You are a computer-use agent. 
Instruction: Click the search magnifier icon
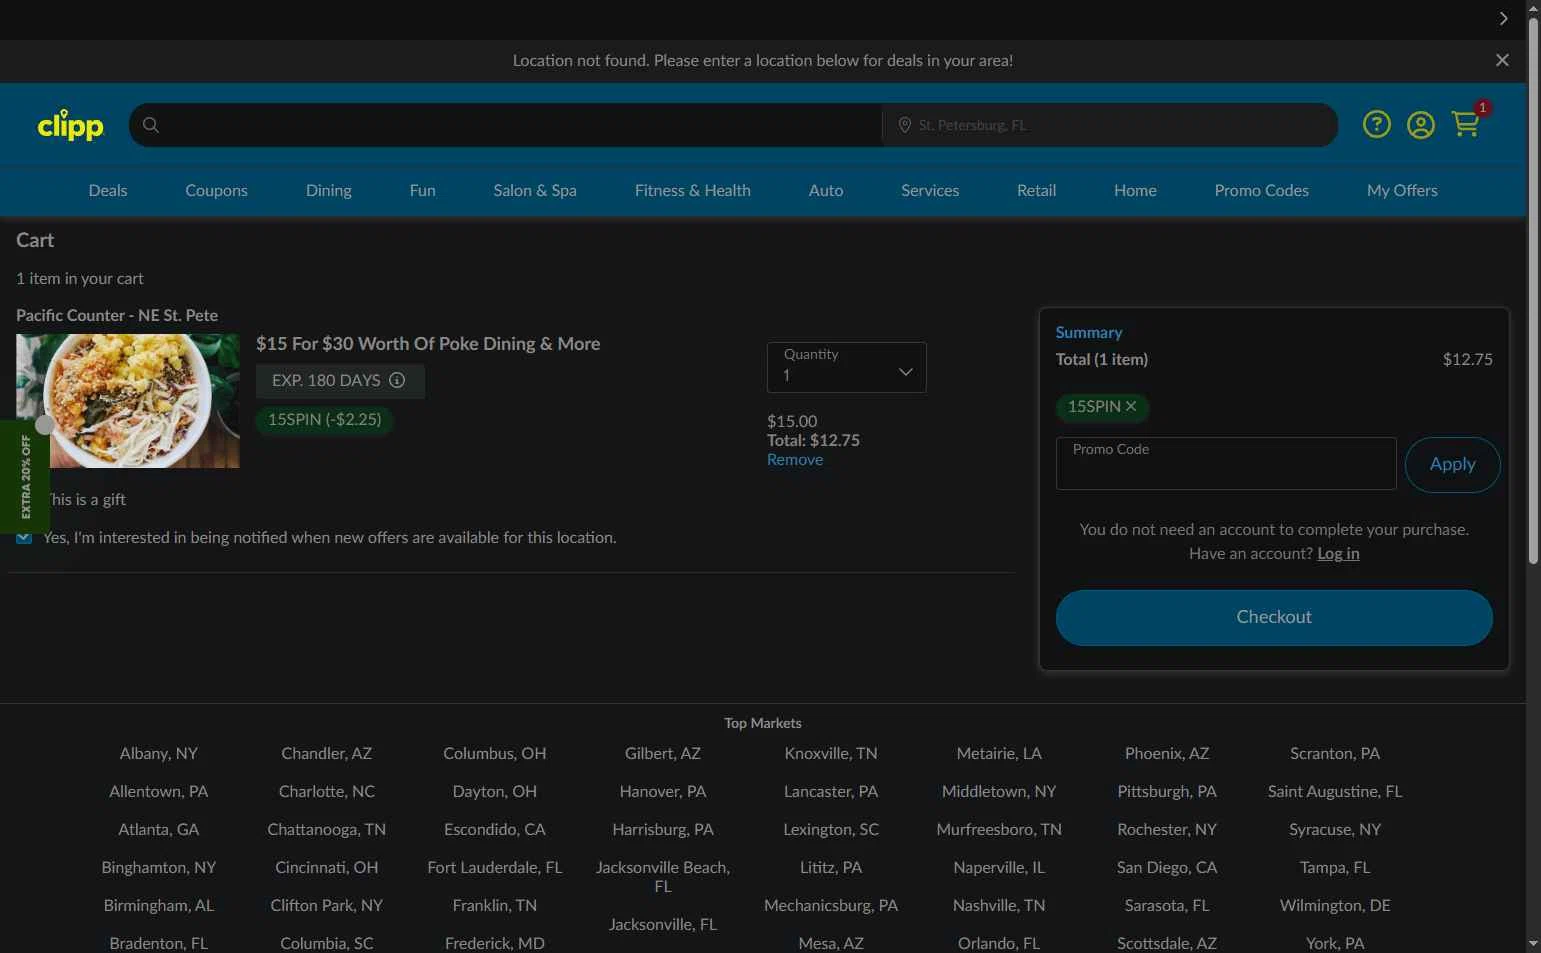click(151, 125)
